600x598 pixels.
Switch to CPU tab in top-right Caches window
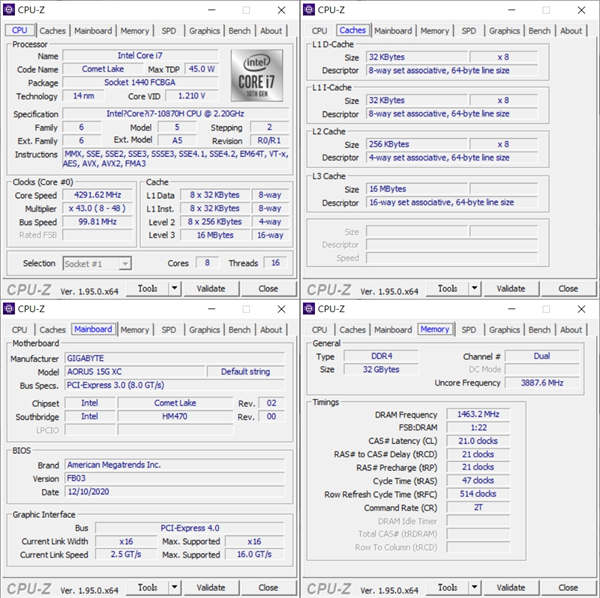click(319, 31)
